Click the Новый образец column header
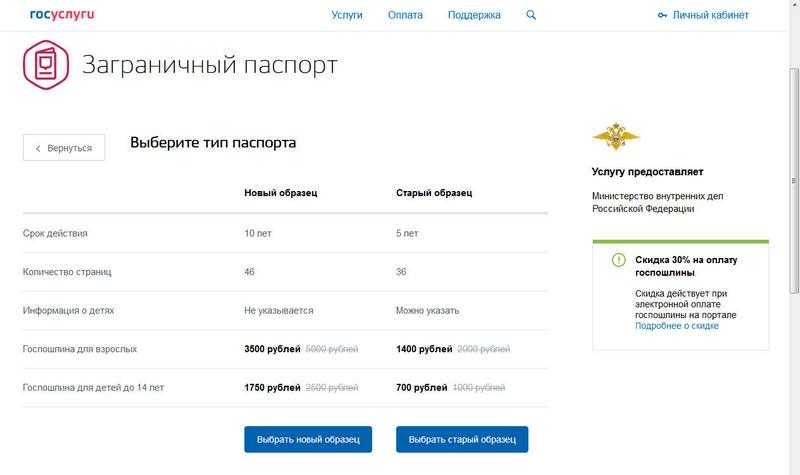The width and height of the screenshot is (800, 475). 281,193
